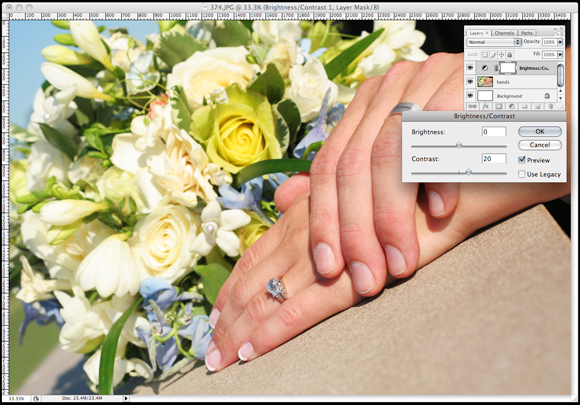Enable the Use Legacy checkbox
Viewport: 580px width, 405px height.
[x=522, y=174]
